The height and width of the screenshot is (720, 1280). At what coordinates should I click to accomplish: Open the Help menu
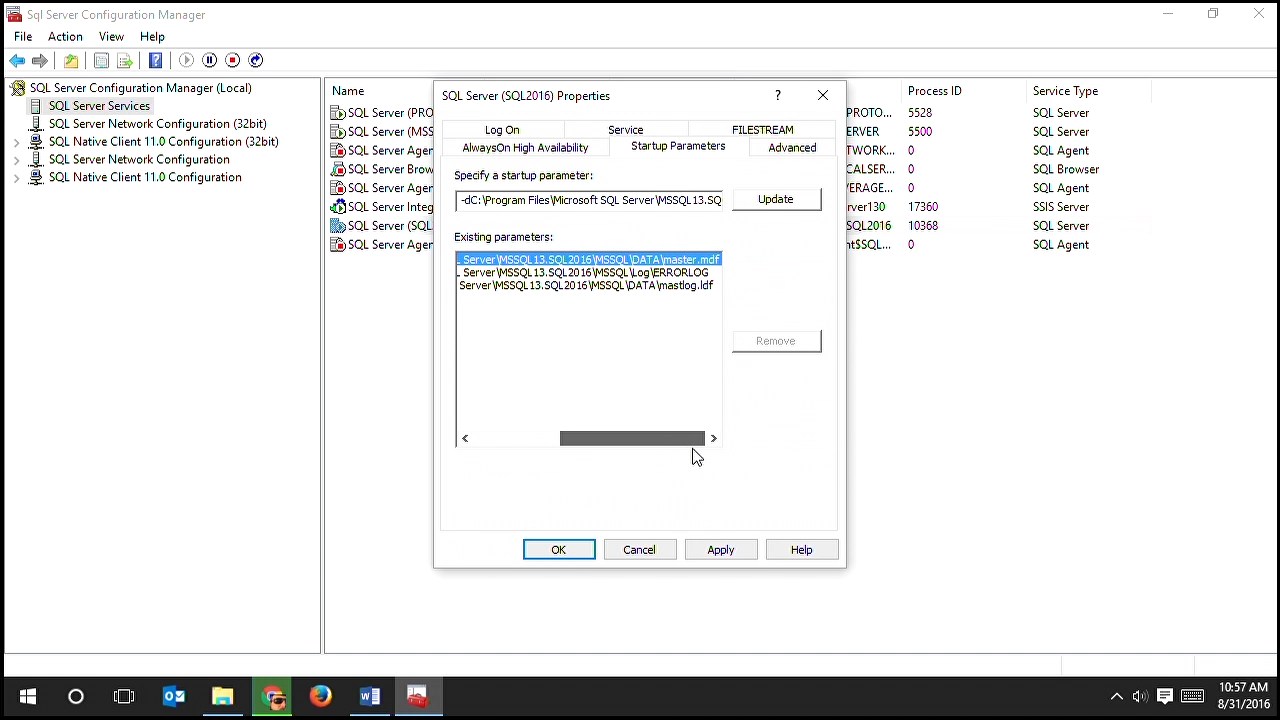coord(152,37)
